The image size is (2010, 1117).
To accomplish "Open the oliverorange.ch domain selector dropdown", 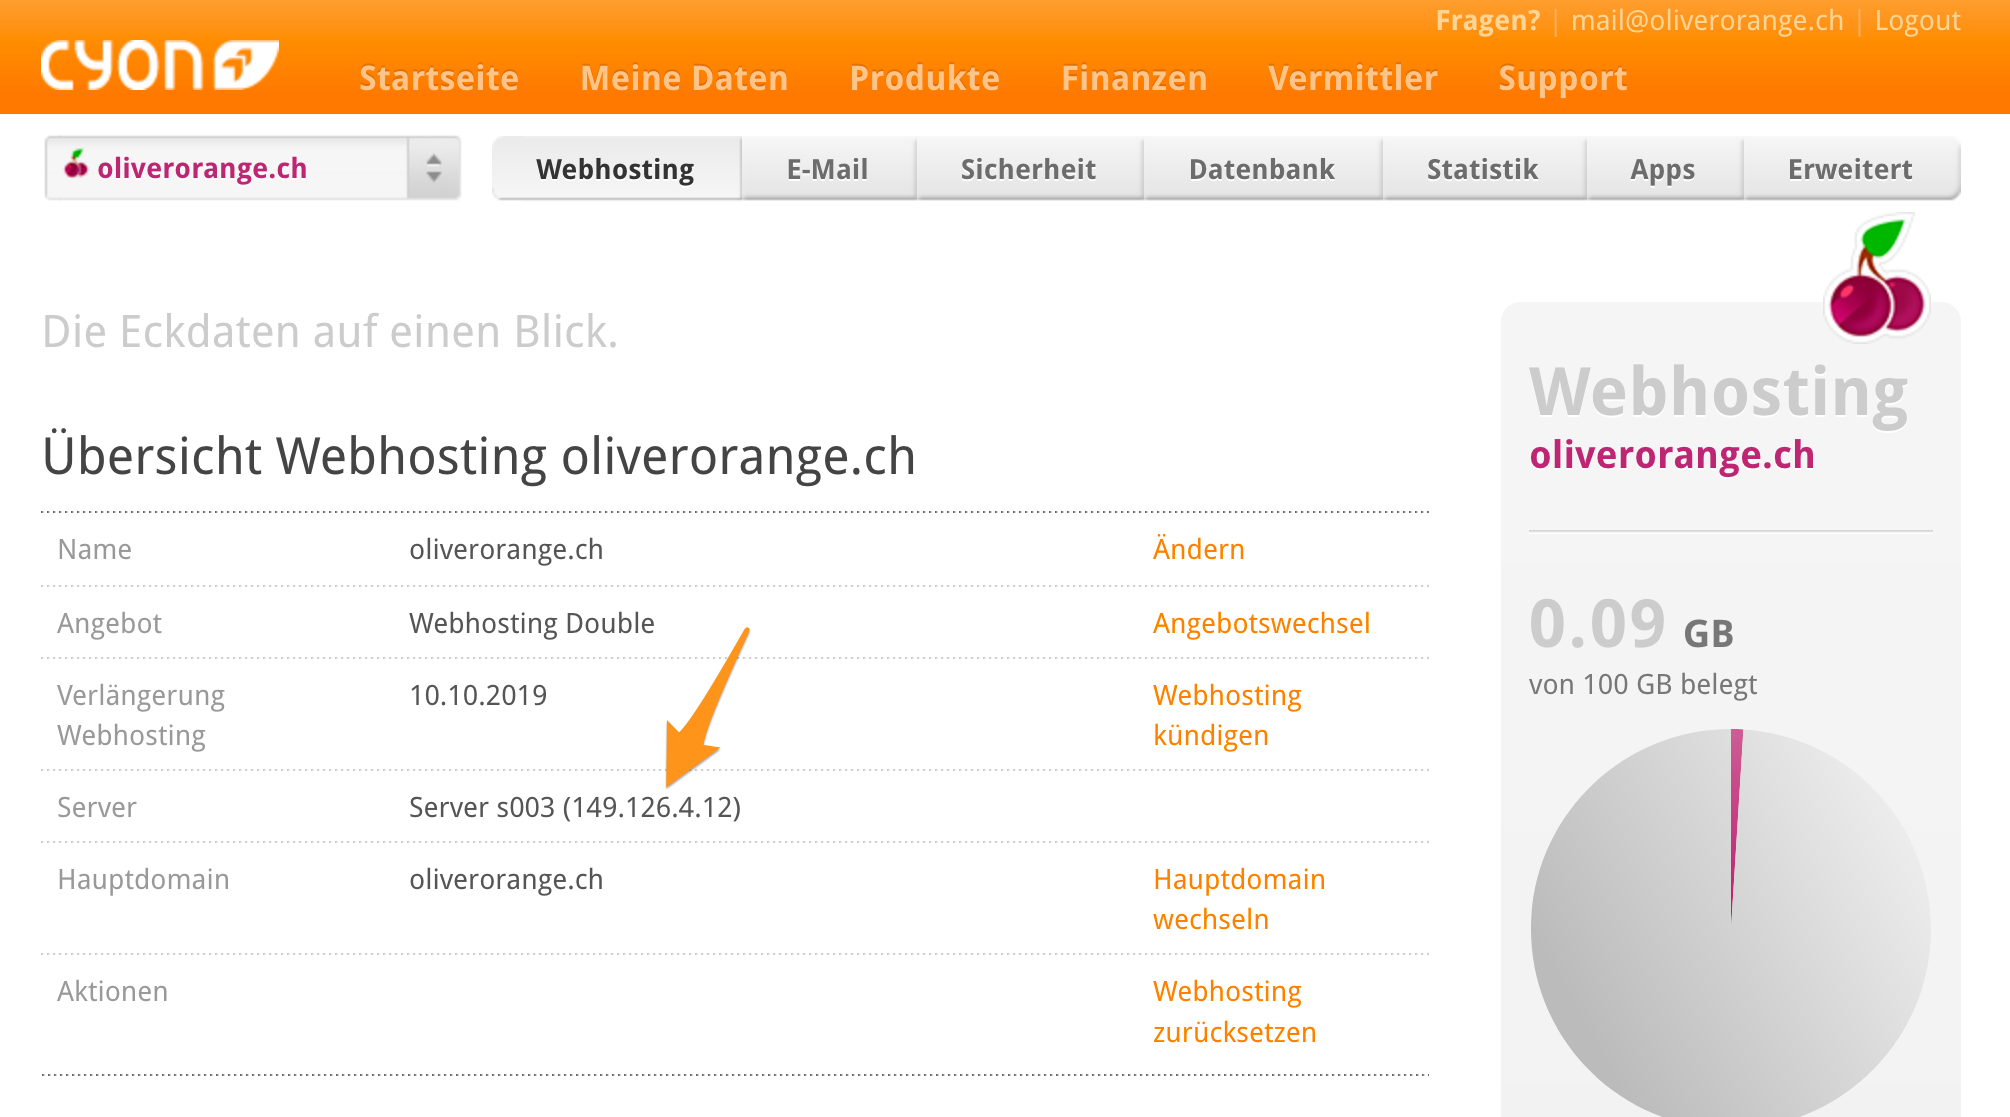I will [252, 168].
